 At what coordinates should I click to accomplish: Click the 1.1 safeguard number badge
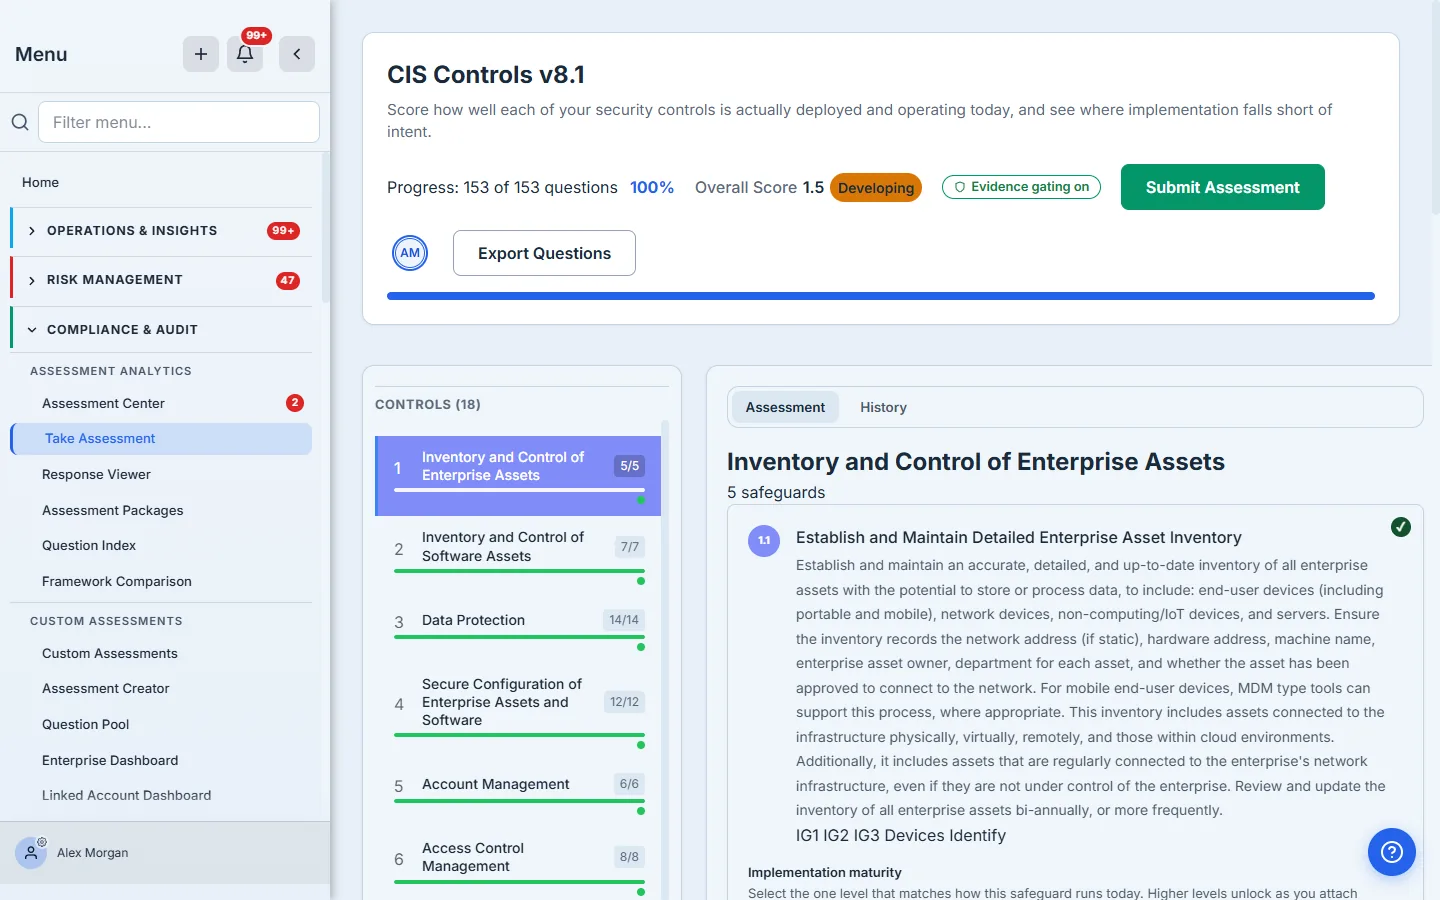point(764,541)
